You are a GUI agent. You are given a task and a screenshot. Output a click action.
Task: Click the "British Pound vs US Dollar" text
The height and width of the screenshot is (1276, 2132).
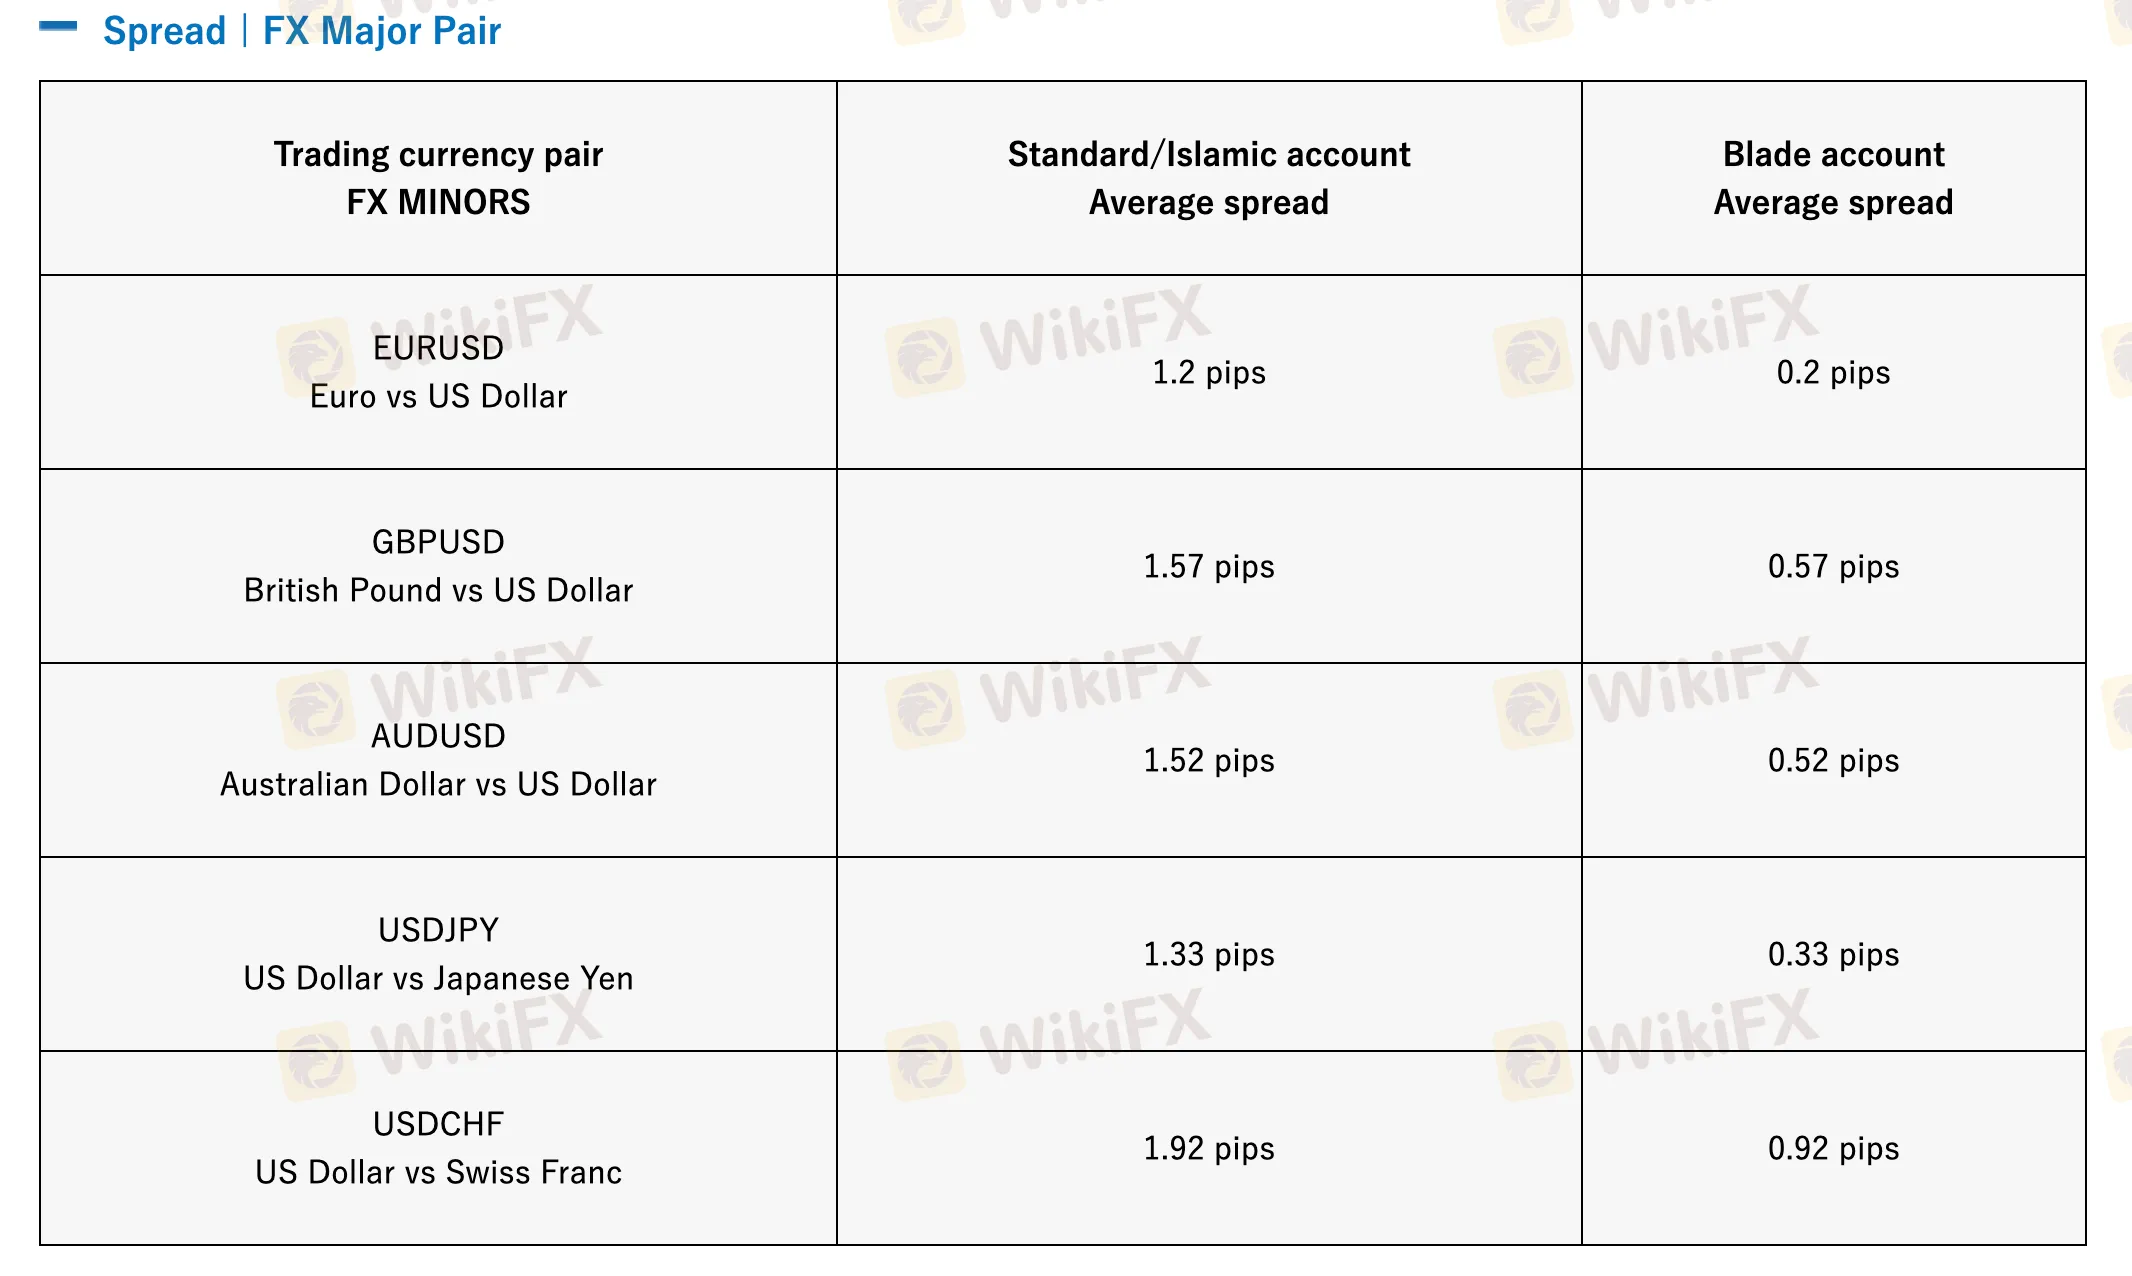[x=438, y=590]
